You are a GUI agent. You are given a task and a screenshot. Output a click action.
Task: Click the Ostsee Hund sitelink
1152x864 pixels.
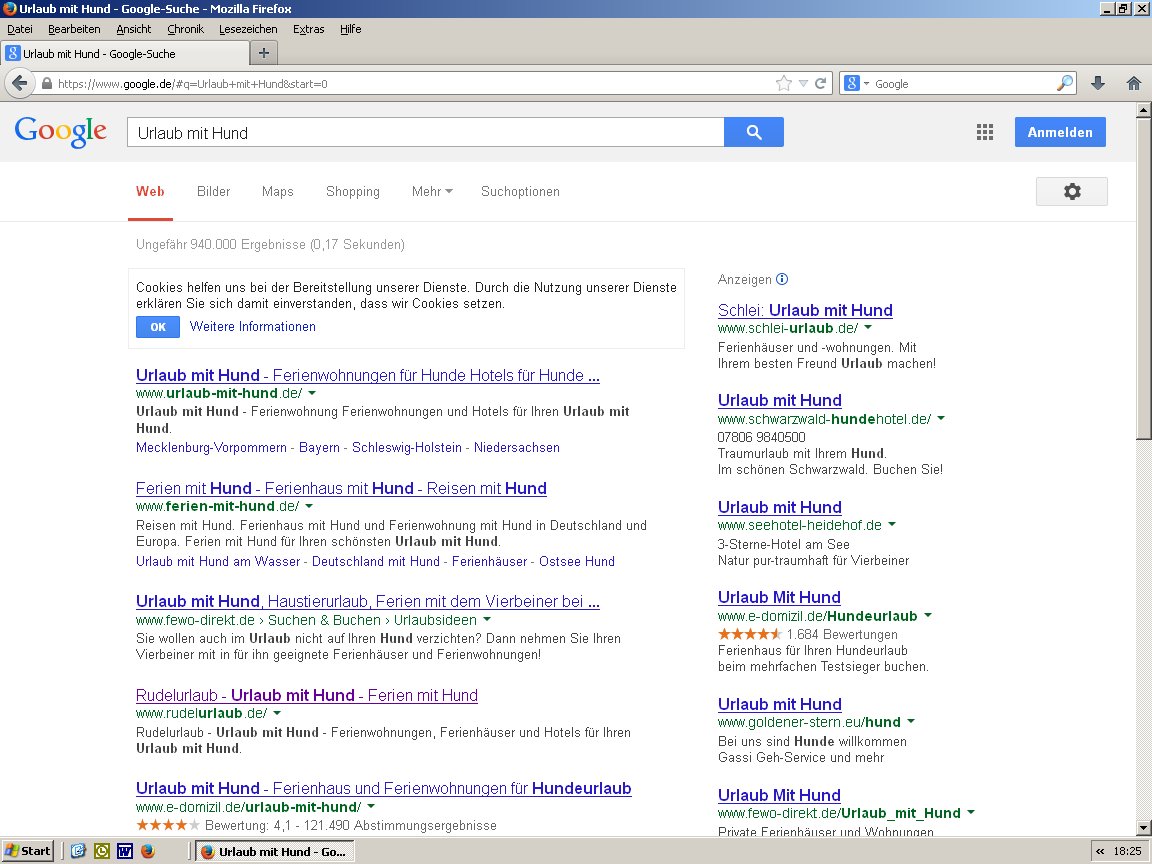(x=577, y=561)
